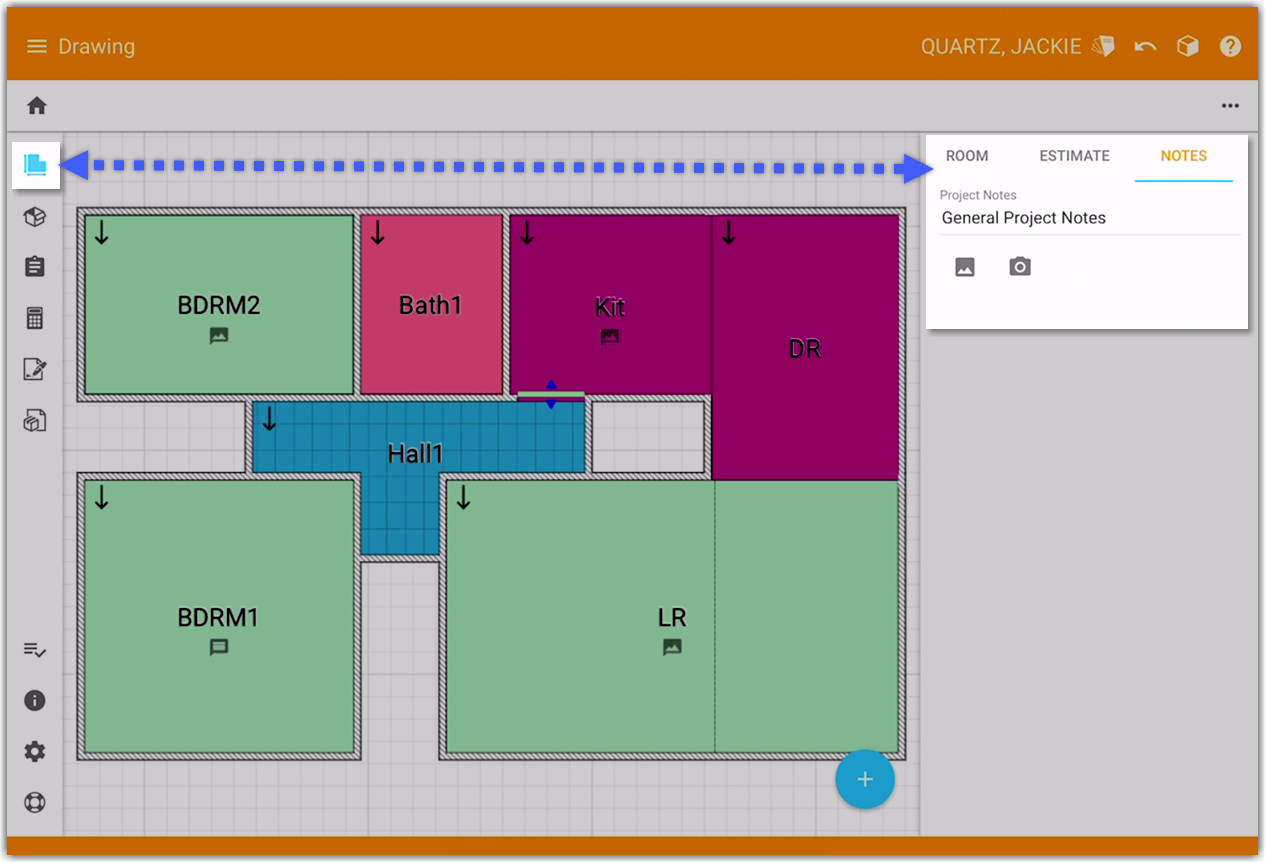Switch to the ROOM tab

click(x=967, y=156)
